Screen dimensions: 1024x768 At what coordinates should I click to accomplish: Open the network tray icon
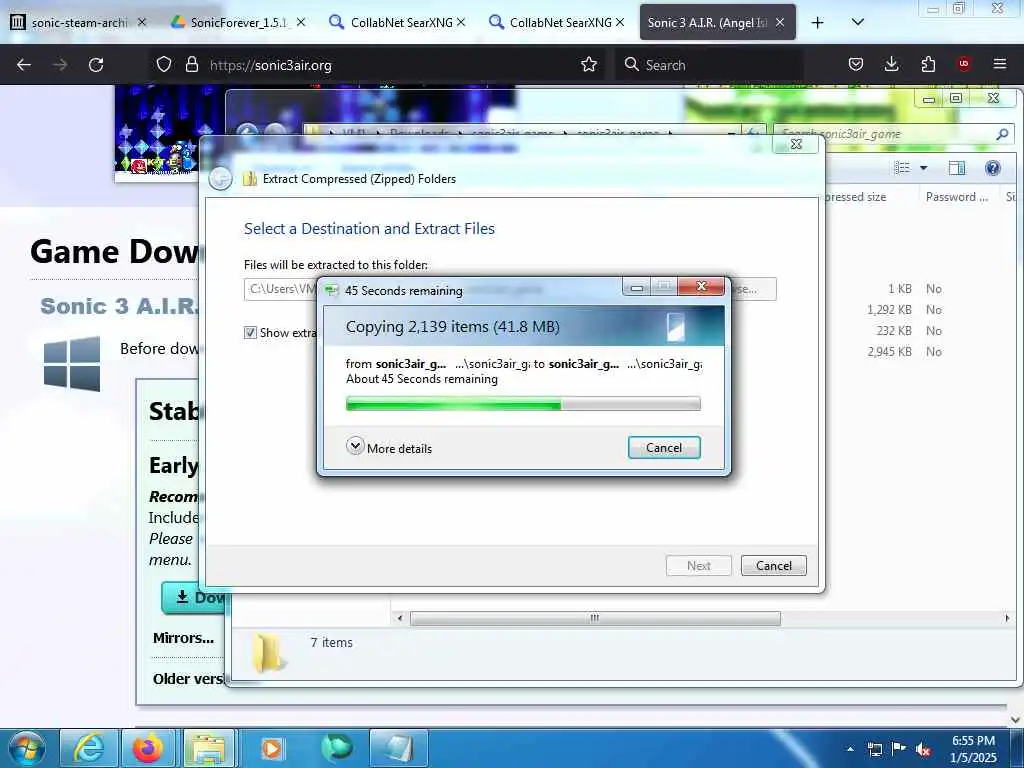[874, 749]
